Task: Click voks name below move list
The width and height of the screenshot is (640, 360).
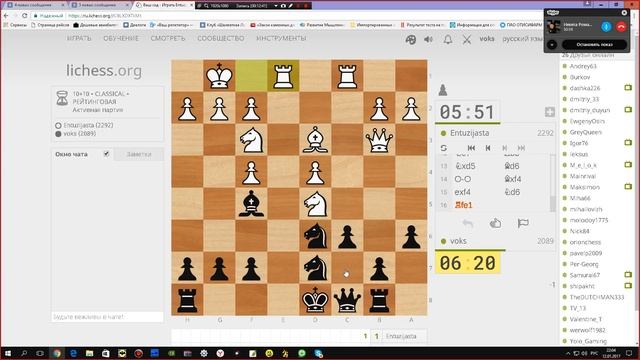Action: click(458, 241)
